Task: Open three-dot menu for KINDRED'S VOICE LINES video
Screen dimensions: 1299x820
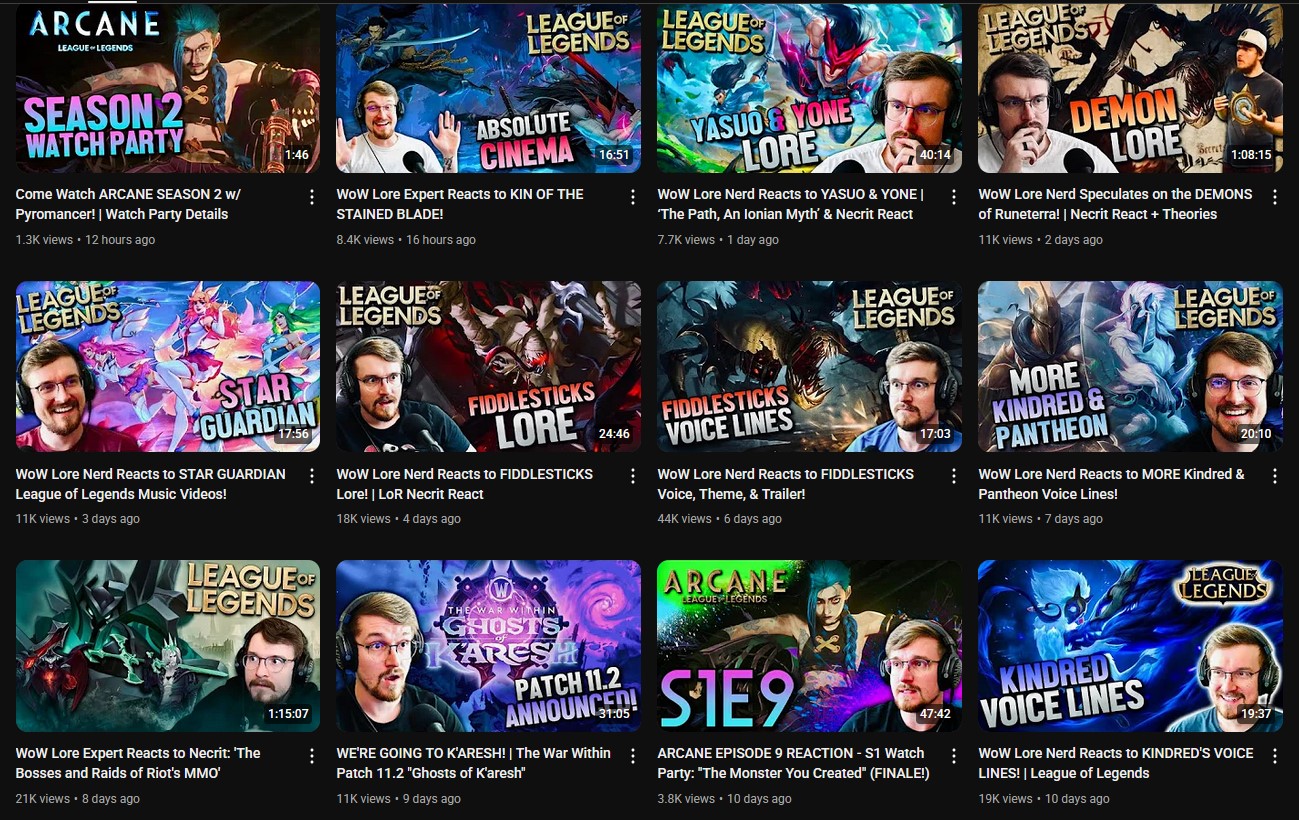Action: (1274, 756)
